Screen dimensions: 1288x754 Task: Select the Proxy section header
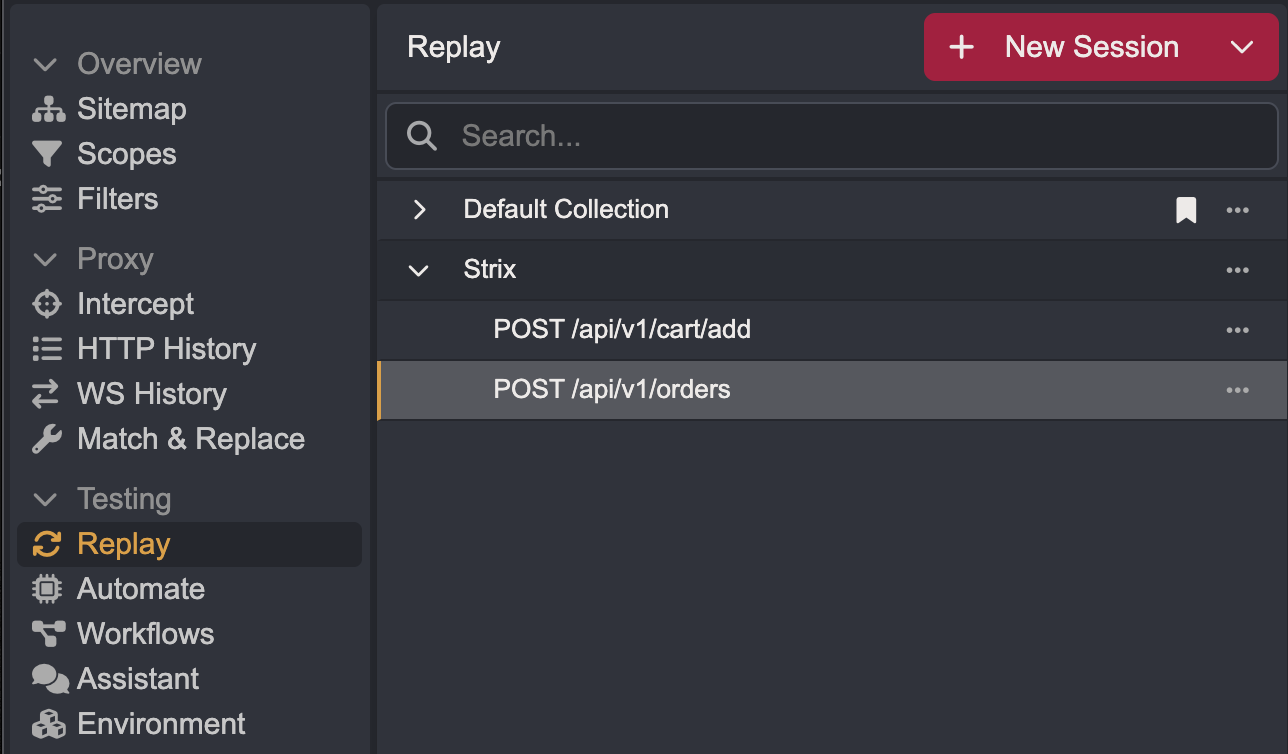pyautogui.click(x=115, y=259)
